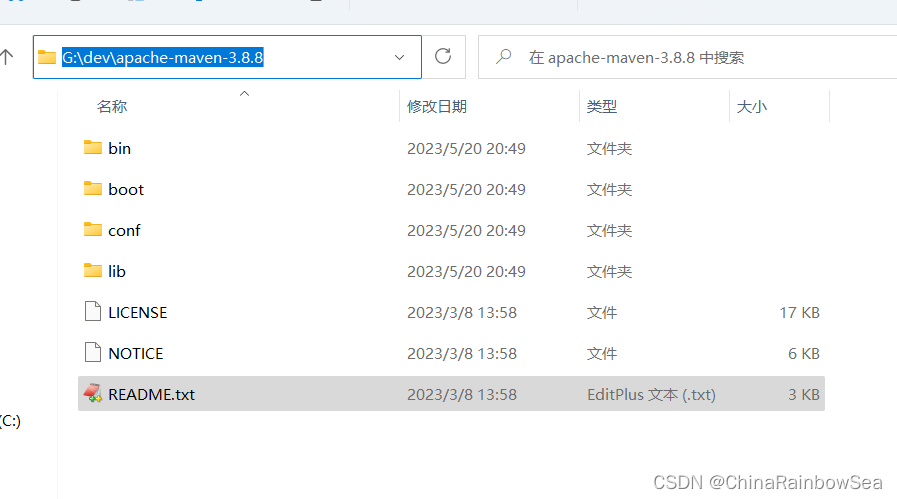Viewport: 897px width, 499px height.
Task: Sort by the 名称 column header
Action: coord(112,106)
